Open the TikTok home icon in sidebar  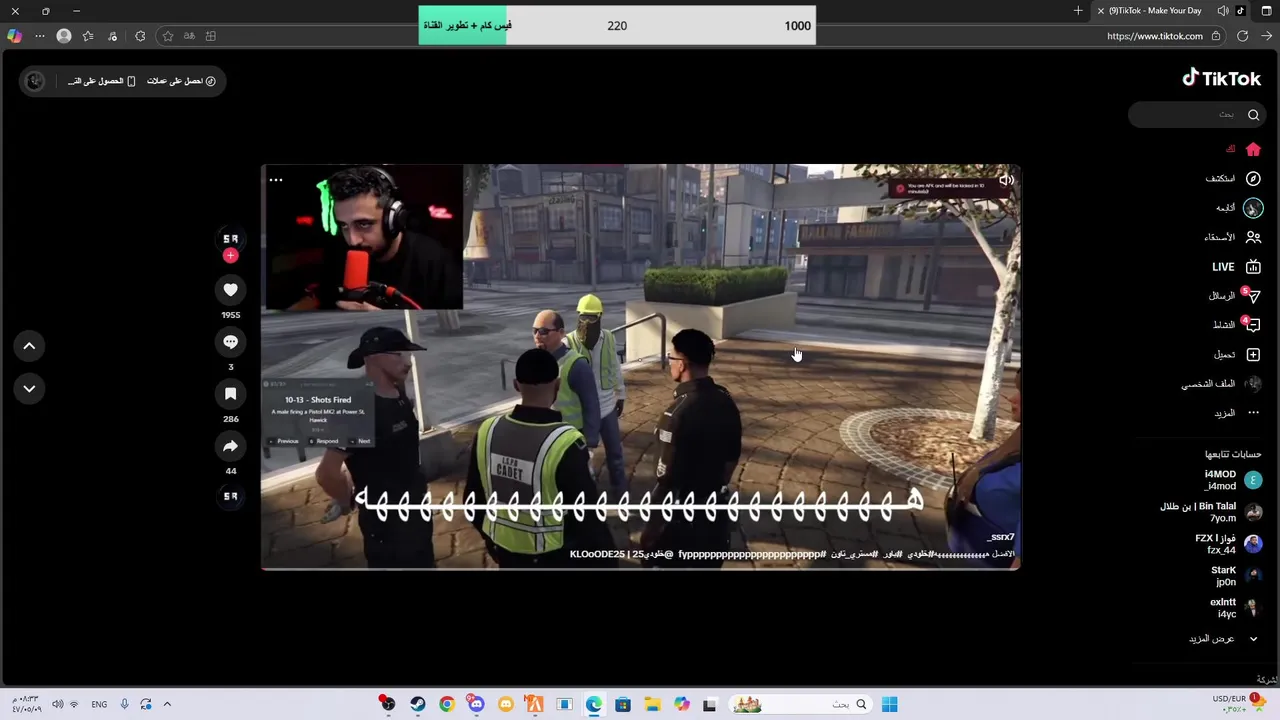point(1253,149)
